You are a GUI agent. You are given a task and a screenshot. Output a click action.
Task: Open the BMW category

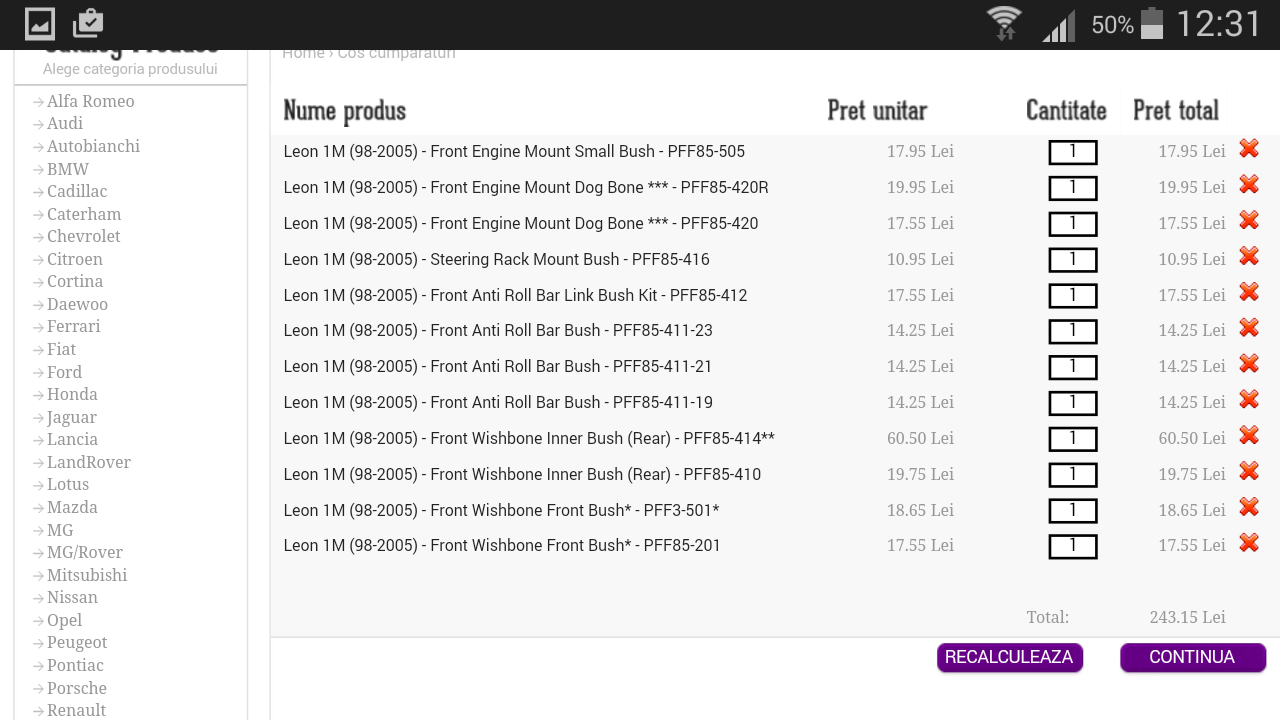click(68, 169)
